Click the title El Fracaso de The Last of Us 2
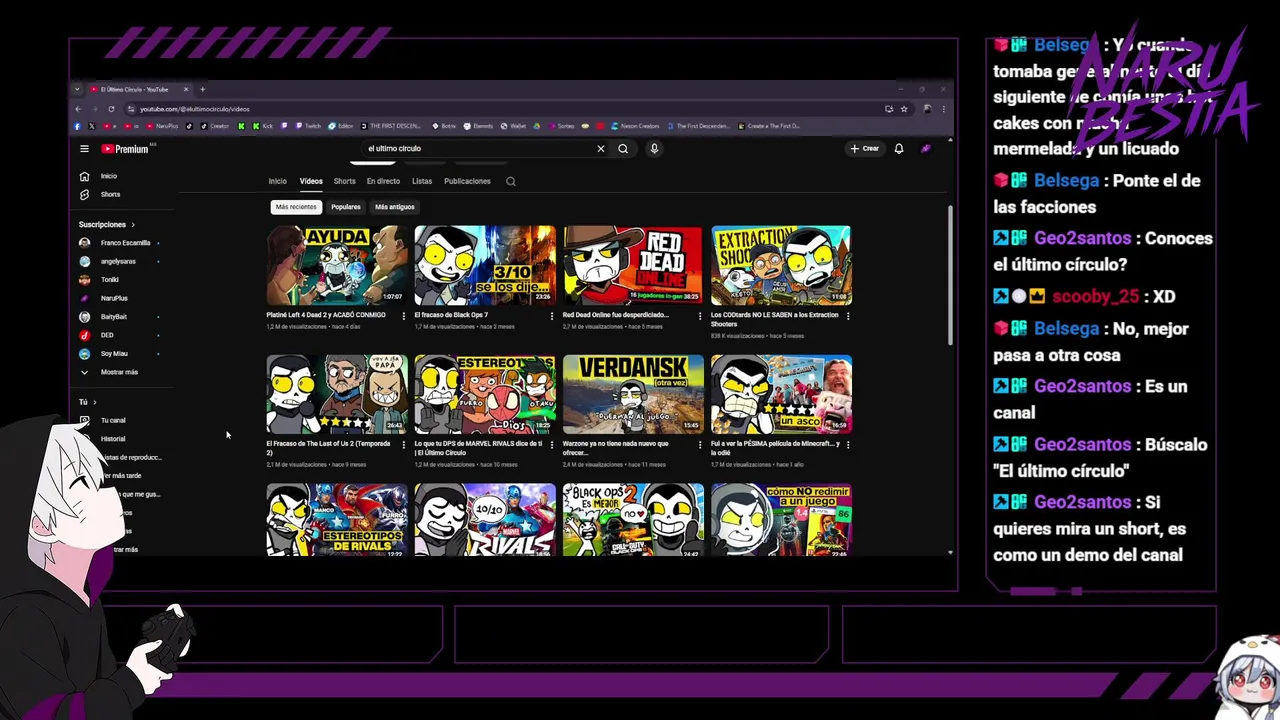This screenshot has width=1280, height=720. [x=330, y=448]
